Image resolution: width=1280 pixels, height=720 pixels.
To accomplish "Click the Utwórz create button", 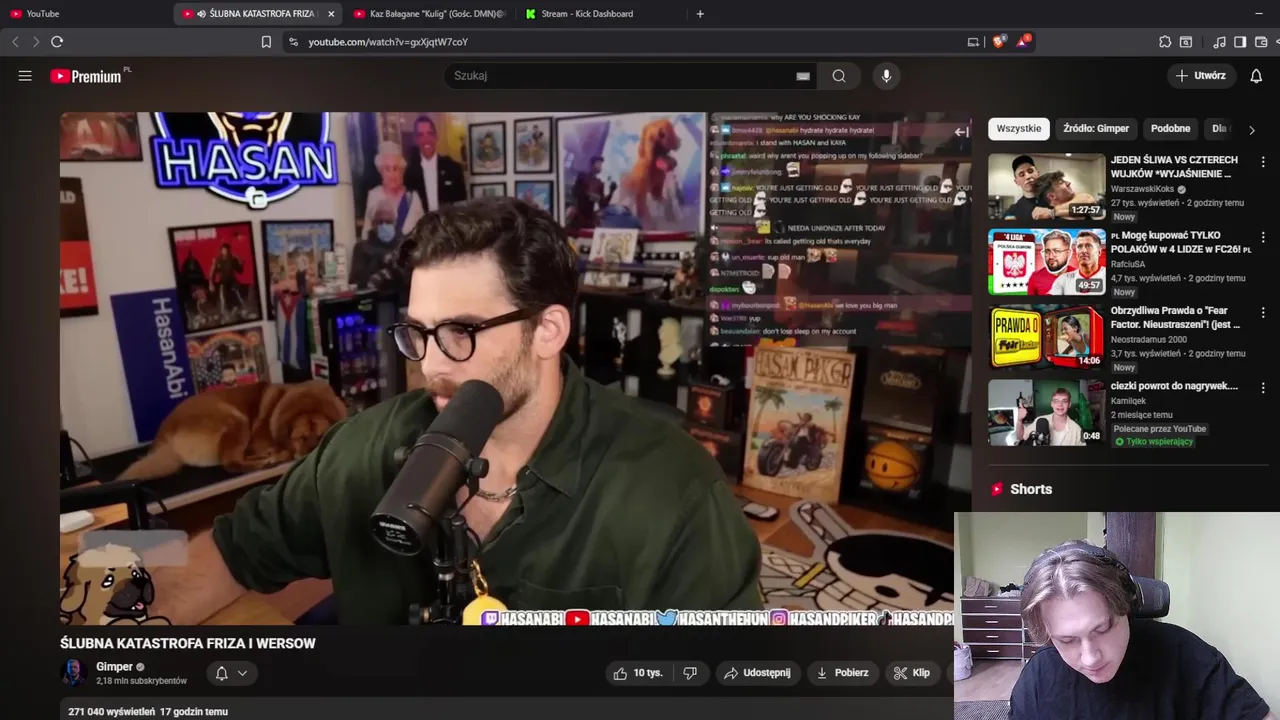I will click(x=1200, y=76).
